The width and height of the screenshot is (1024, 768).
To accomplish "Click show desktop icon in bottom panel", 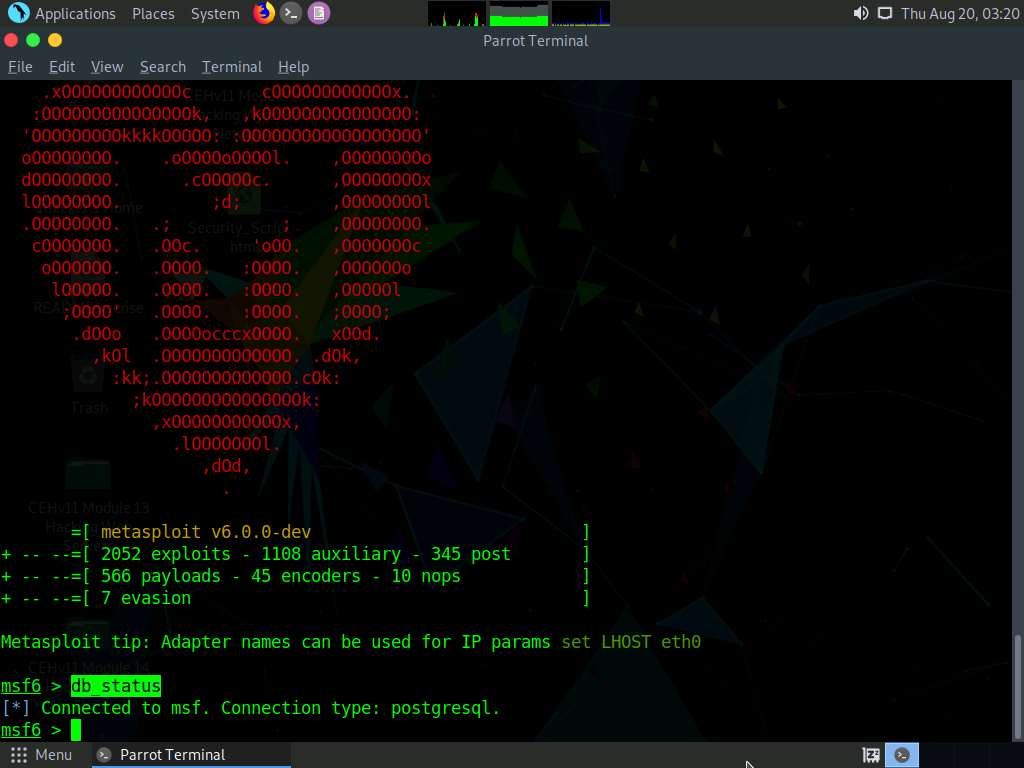I will click(x=871, y=755).
